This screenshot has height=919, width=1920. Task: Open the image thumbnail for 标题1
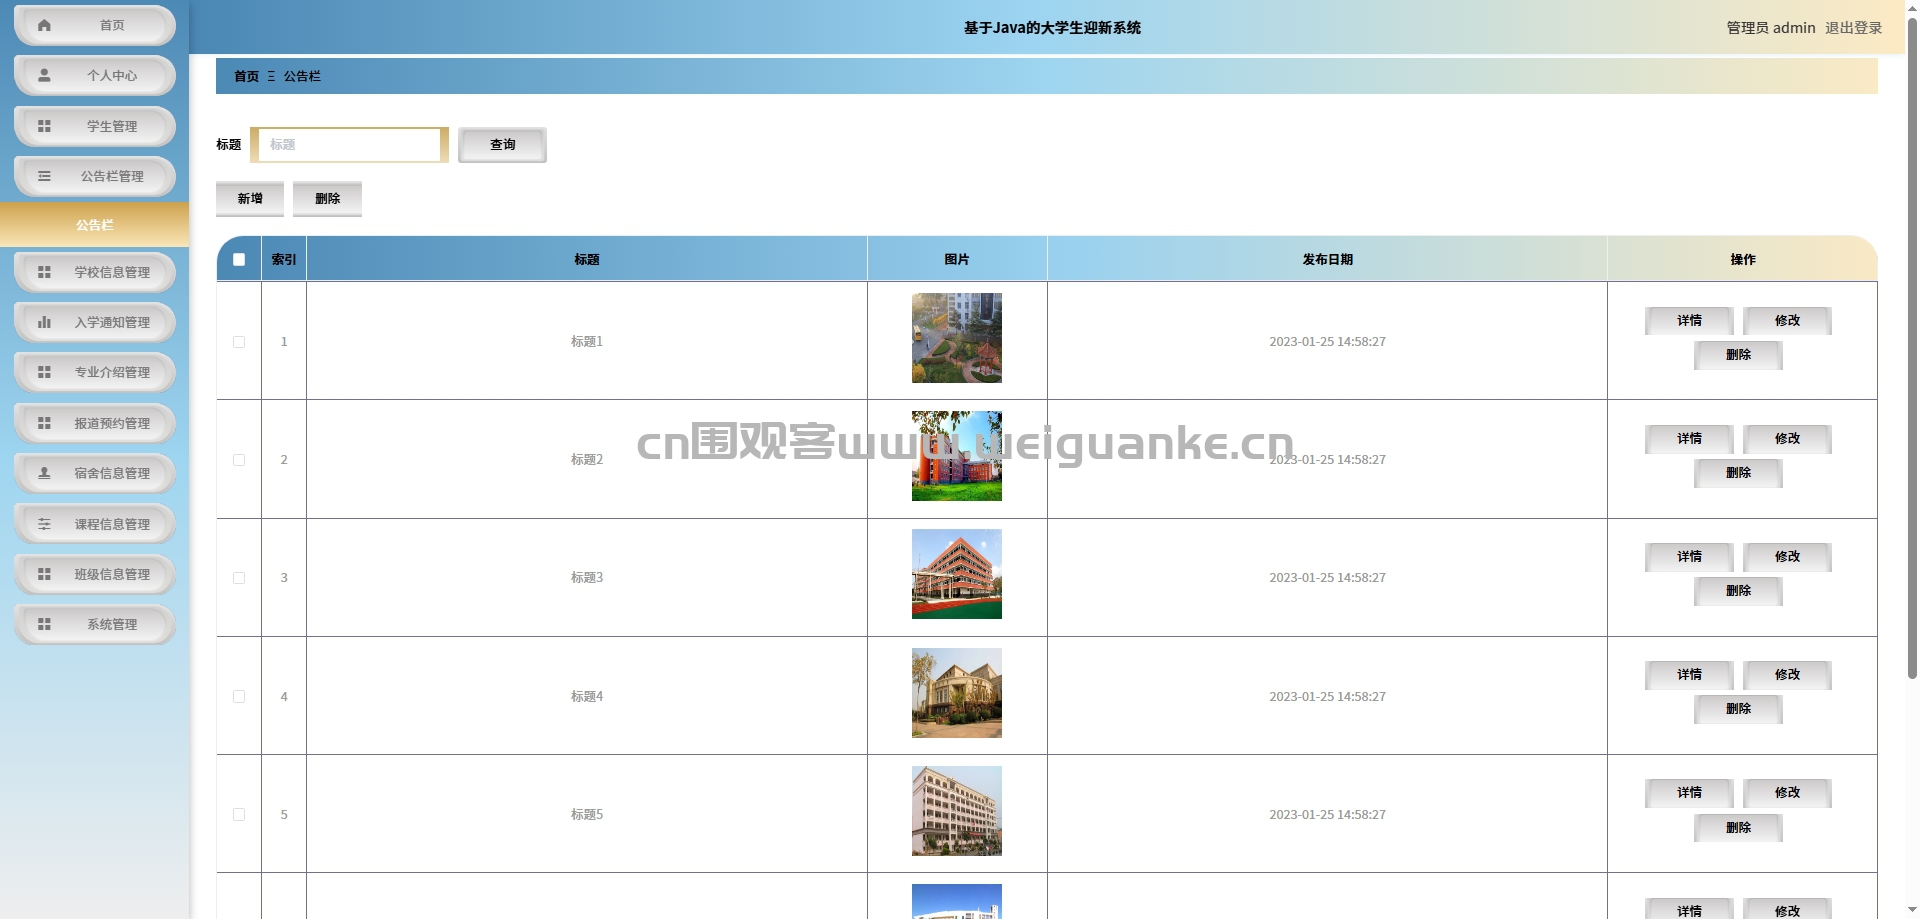pyautogui.click(x=956, y=338)
